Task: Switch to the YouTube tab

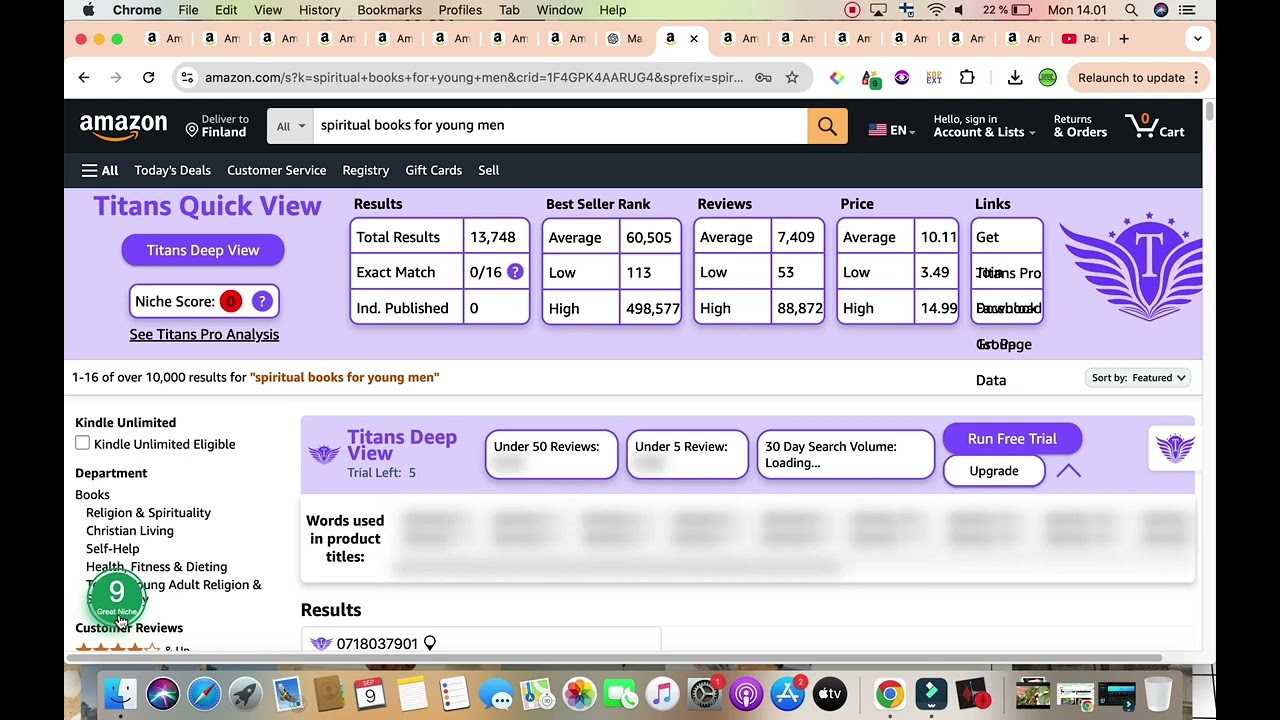Action: [x=1080, y=39]
